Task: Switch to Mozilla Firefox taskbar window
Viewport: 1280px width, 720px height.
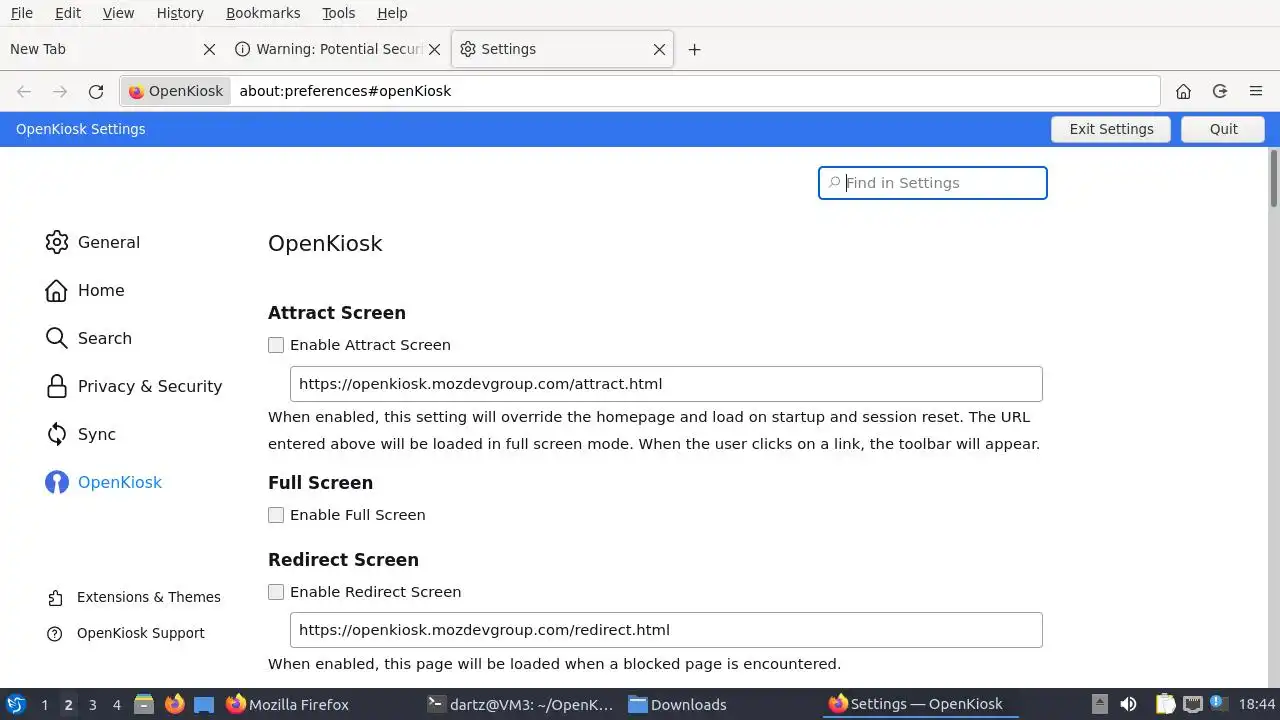Action: tap(288, 704)
